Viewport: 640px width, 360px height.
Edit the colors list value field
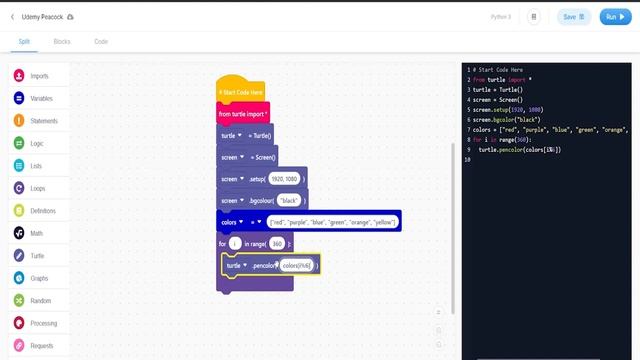point(332,222)
